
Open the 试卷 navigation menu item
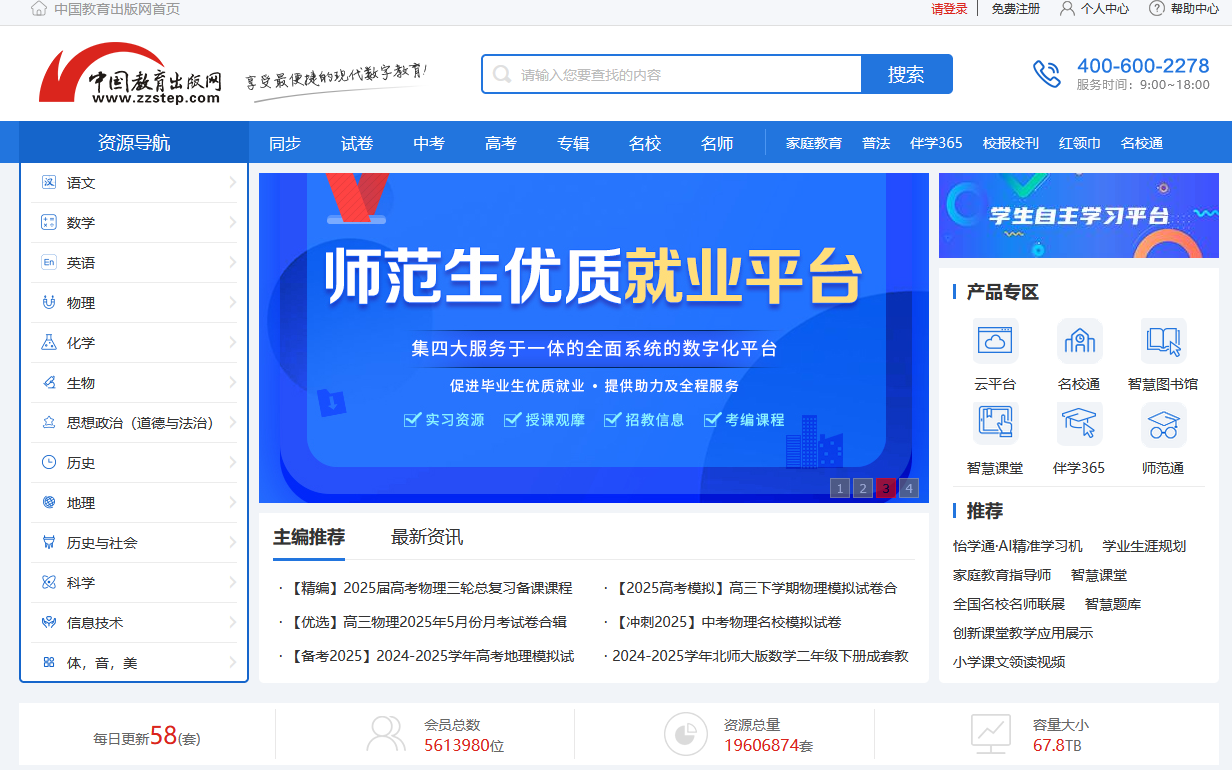[357, 143]
